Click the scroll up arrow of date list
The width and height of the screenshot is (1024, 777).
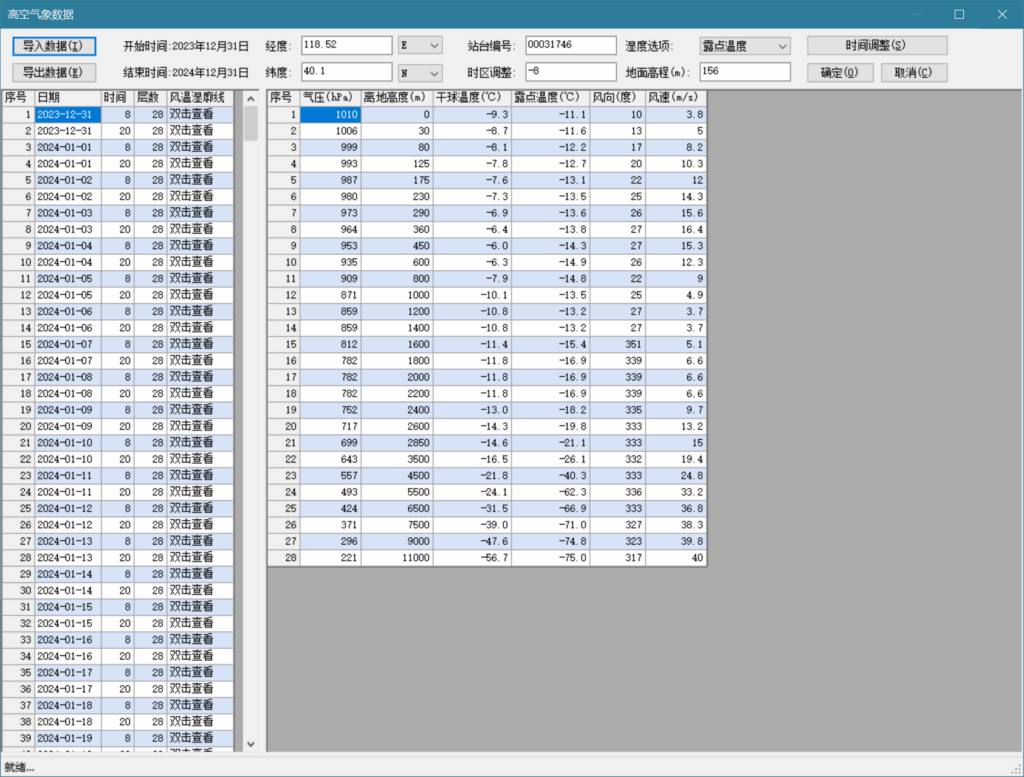(250, 98)
